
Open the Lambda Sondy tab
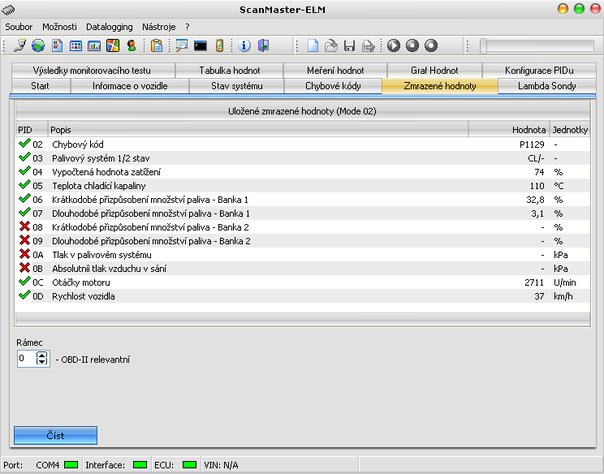click(545, 86)
